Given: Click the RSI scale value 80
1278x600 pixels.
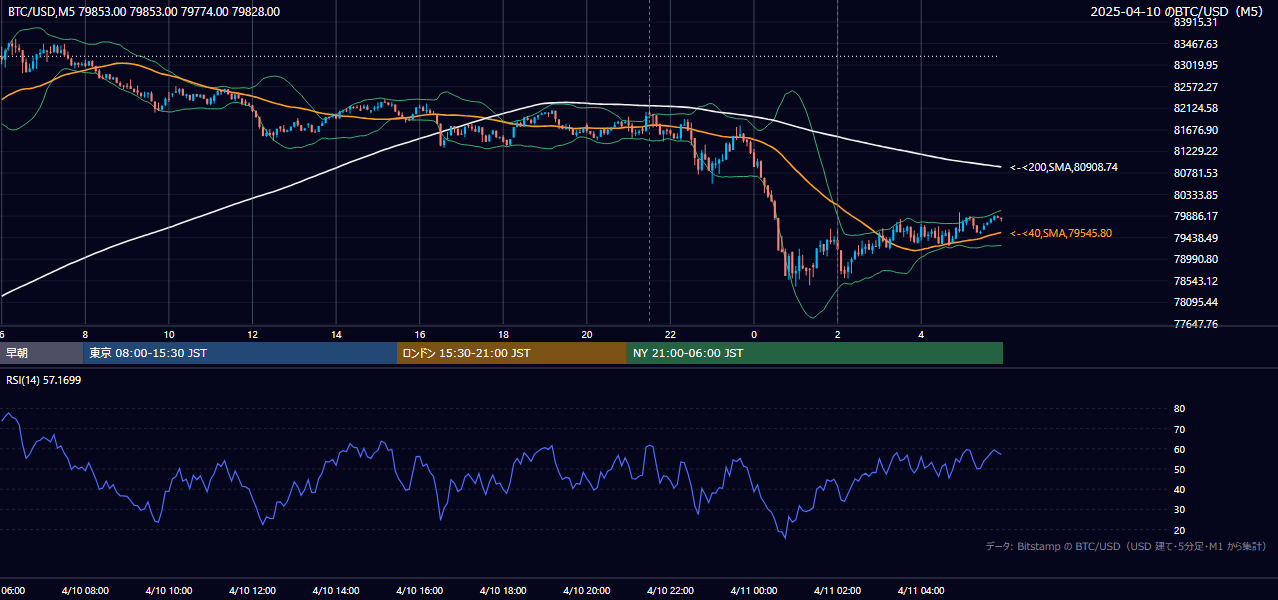Looking at the screenshot, I should coord(1179,409).
